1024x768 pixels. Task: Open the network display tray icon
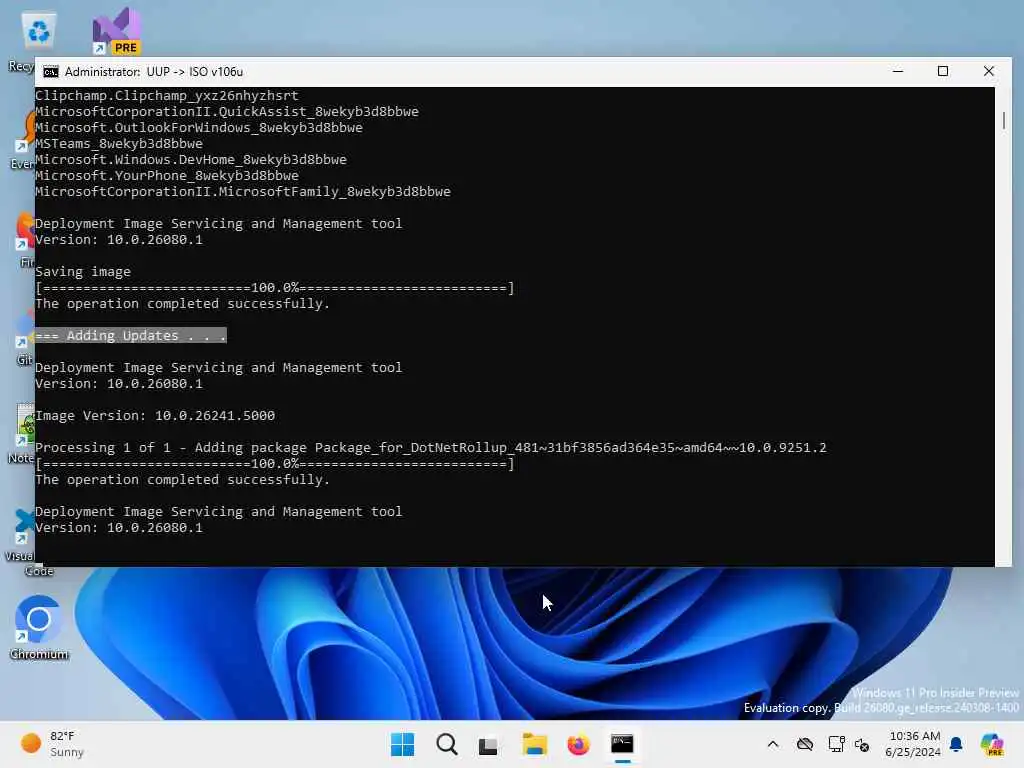[x=836, y=744]
